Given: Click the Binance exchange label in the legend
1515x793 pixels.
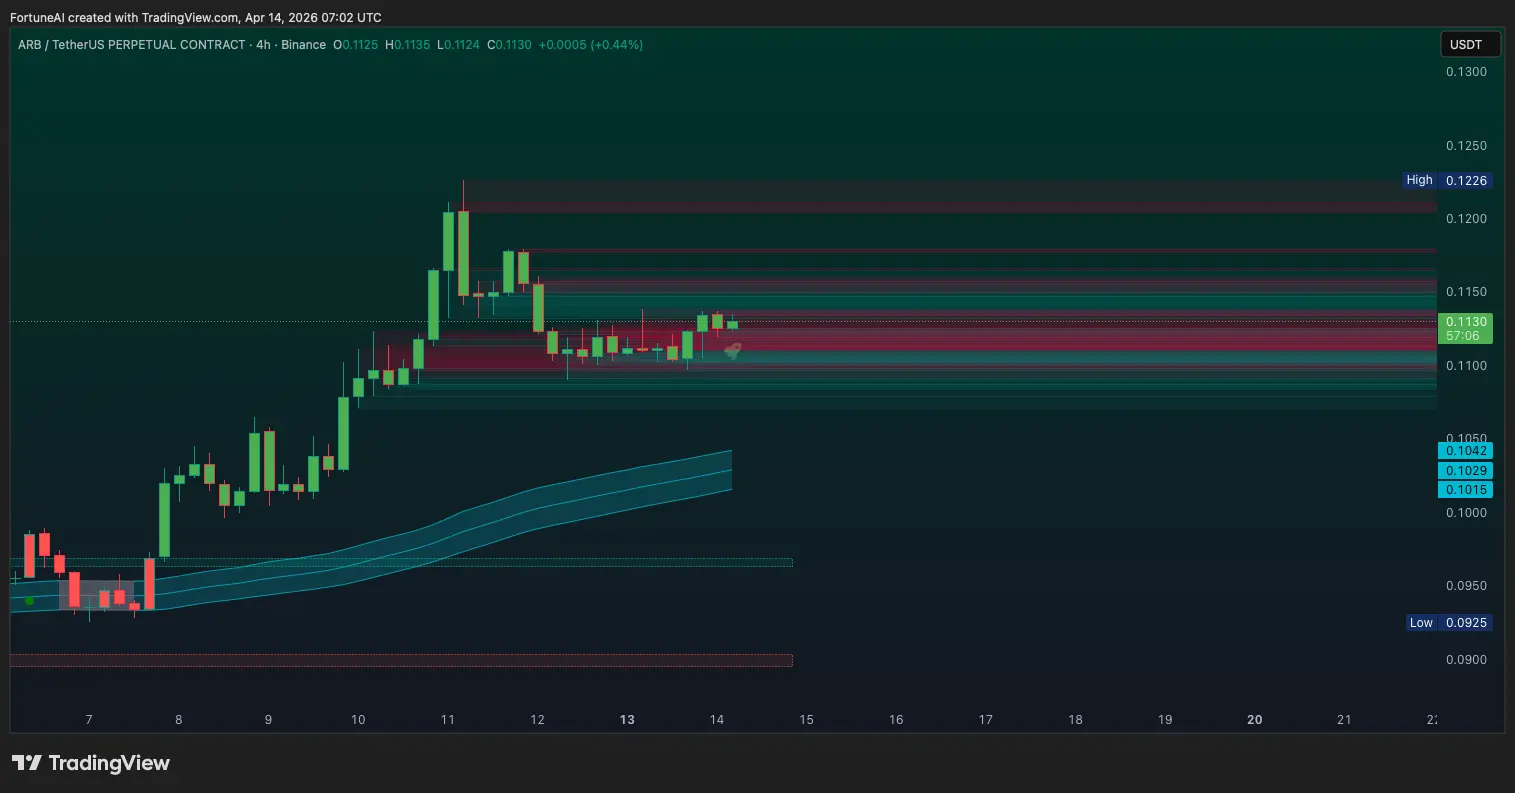Looking at the screenshot, I should pos(303,45).
